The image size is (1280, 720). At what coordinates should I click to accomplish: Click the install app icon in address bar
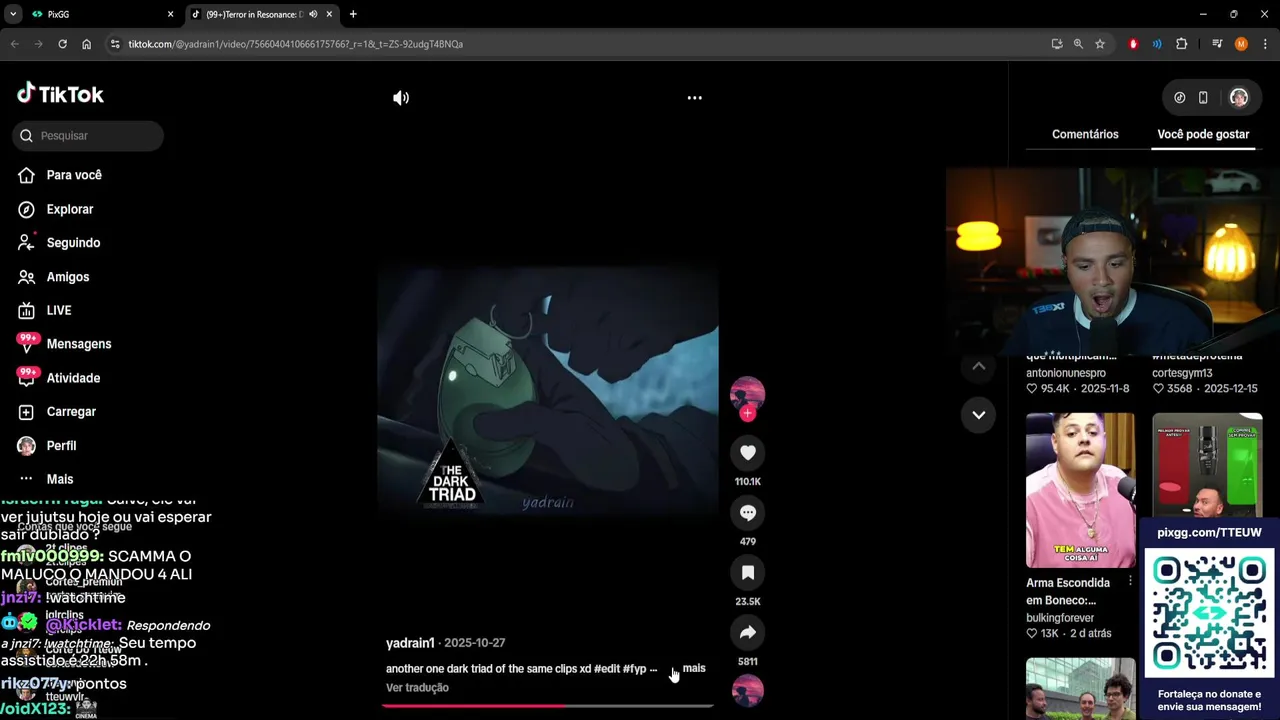pos(1057,44)
